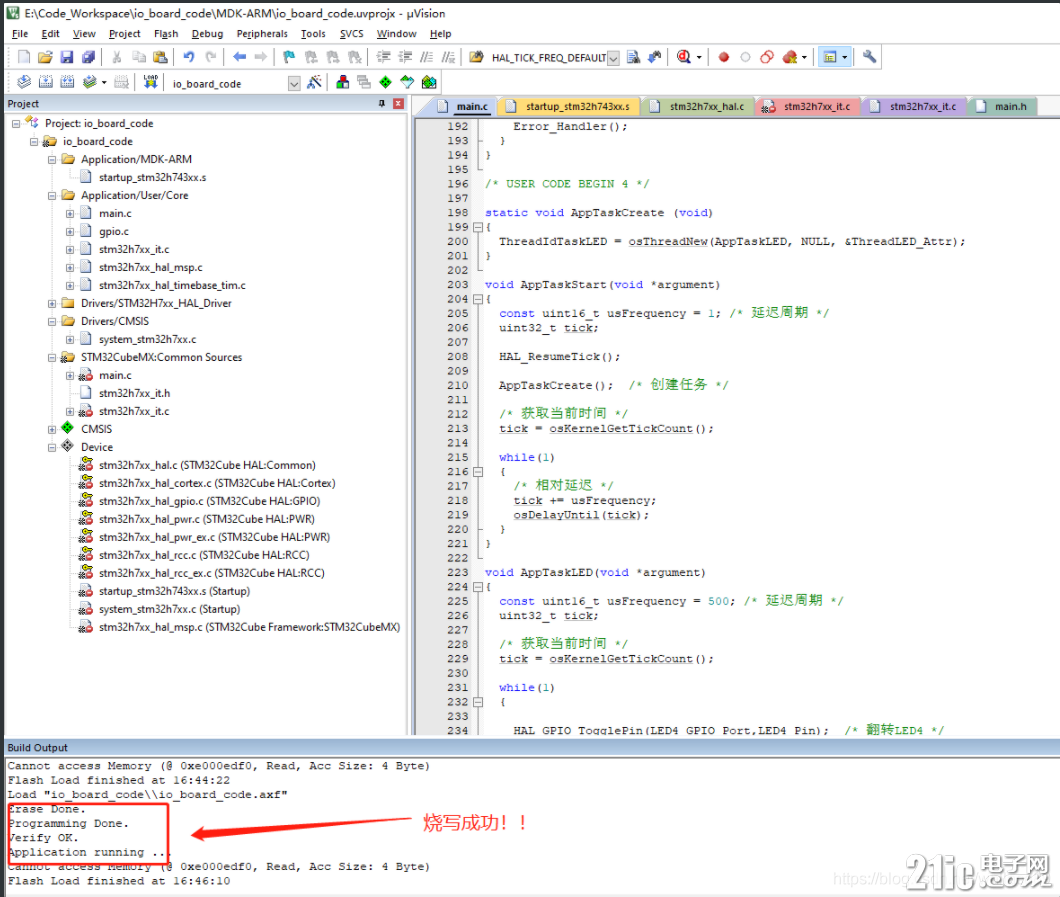Open Manage Run-Time Environment green diamond icon
This screenshot has width=1060, height=897.
tap(385, 82)
